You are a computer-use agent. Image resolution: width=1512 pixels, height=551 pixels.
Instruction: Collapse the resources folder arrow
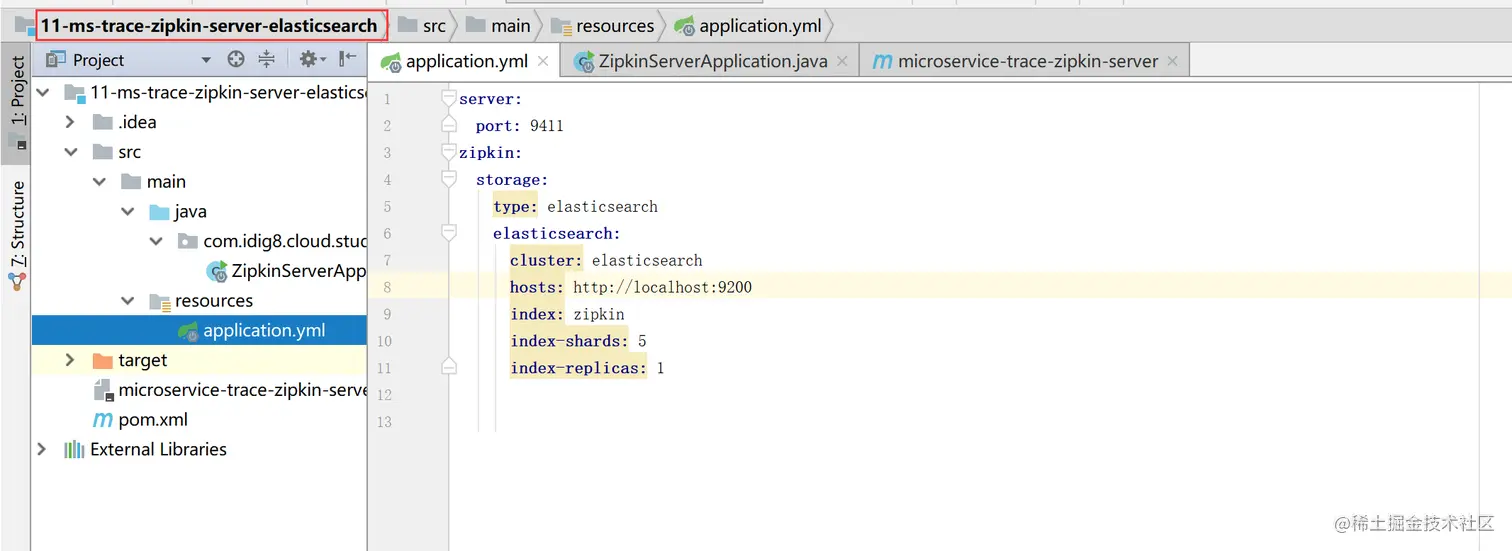[x=127, y=301]
